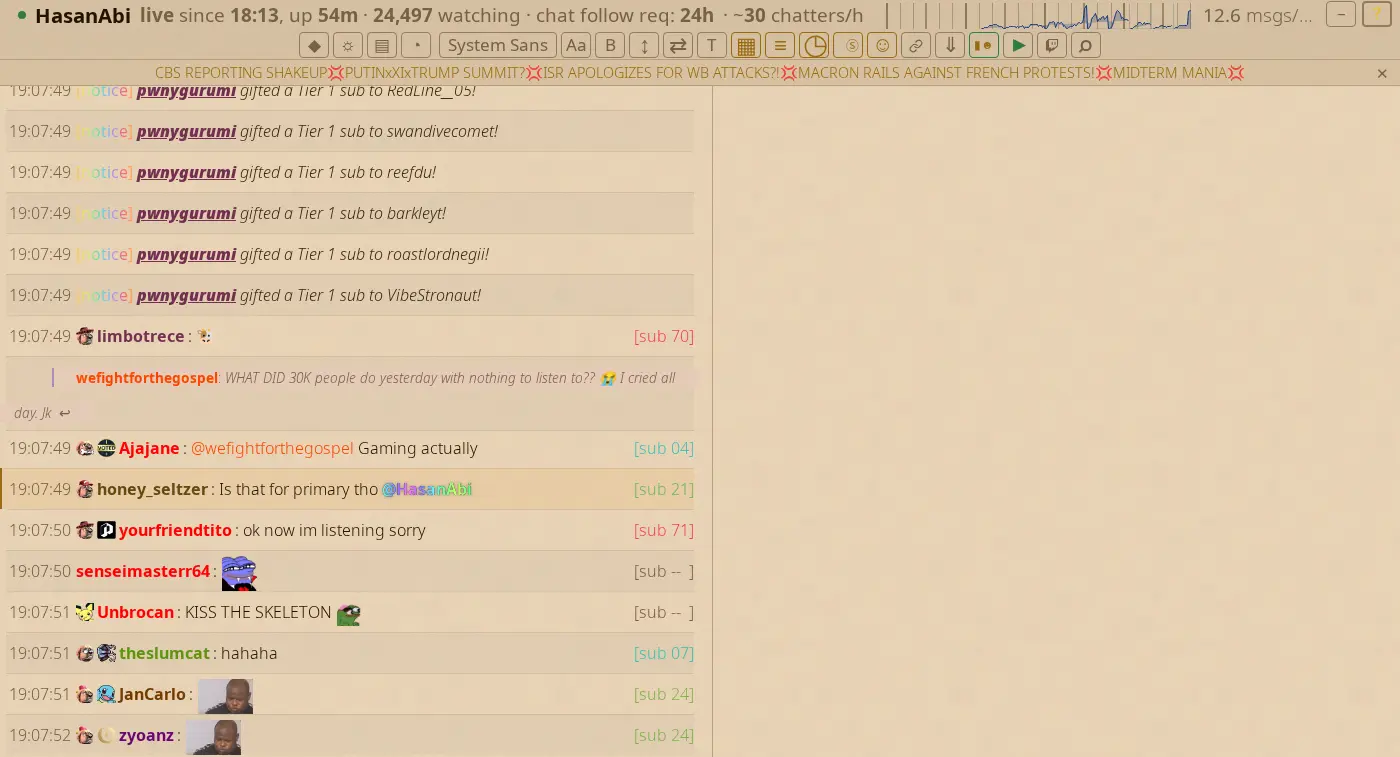
Task: Click the @wefightforthegospel mention in Ajajane's message
Action: [x=272, y=448]
